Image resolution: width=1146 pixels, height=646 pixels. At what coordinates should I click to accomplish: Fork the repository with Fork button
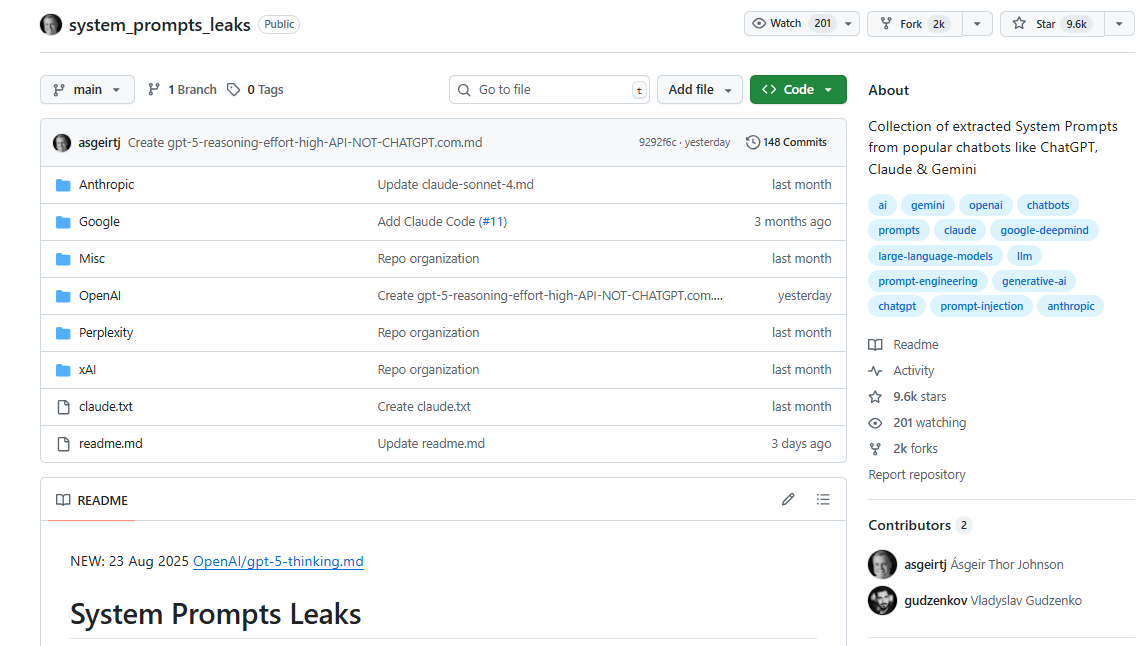coord(915,24)
